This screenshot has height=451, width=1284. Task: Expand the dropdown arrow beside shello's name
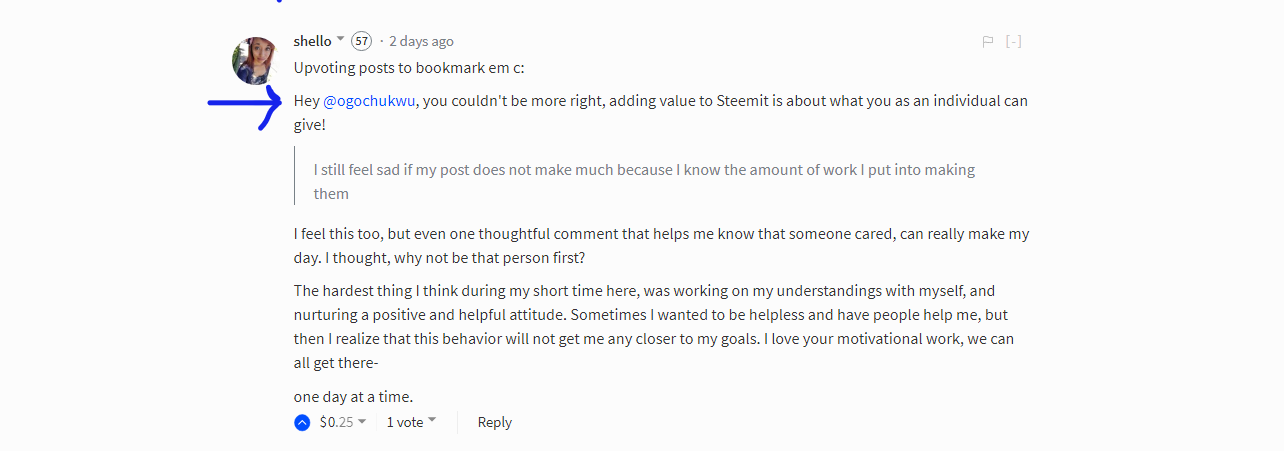coord(340,40)
